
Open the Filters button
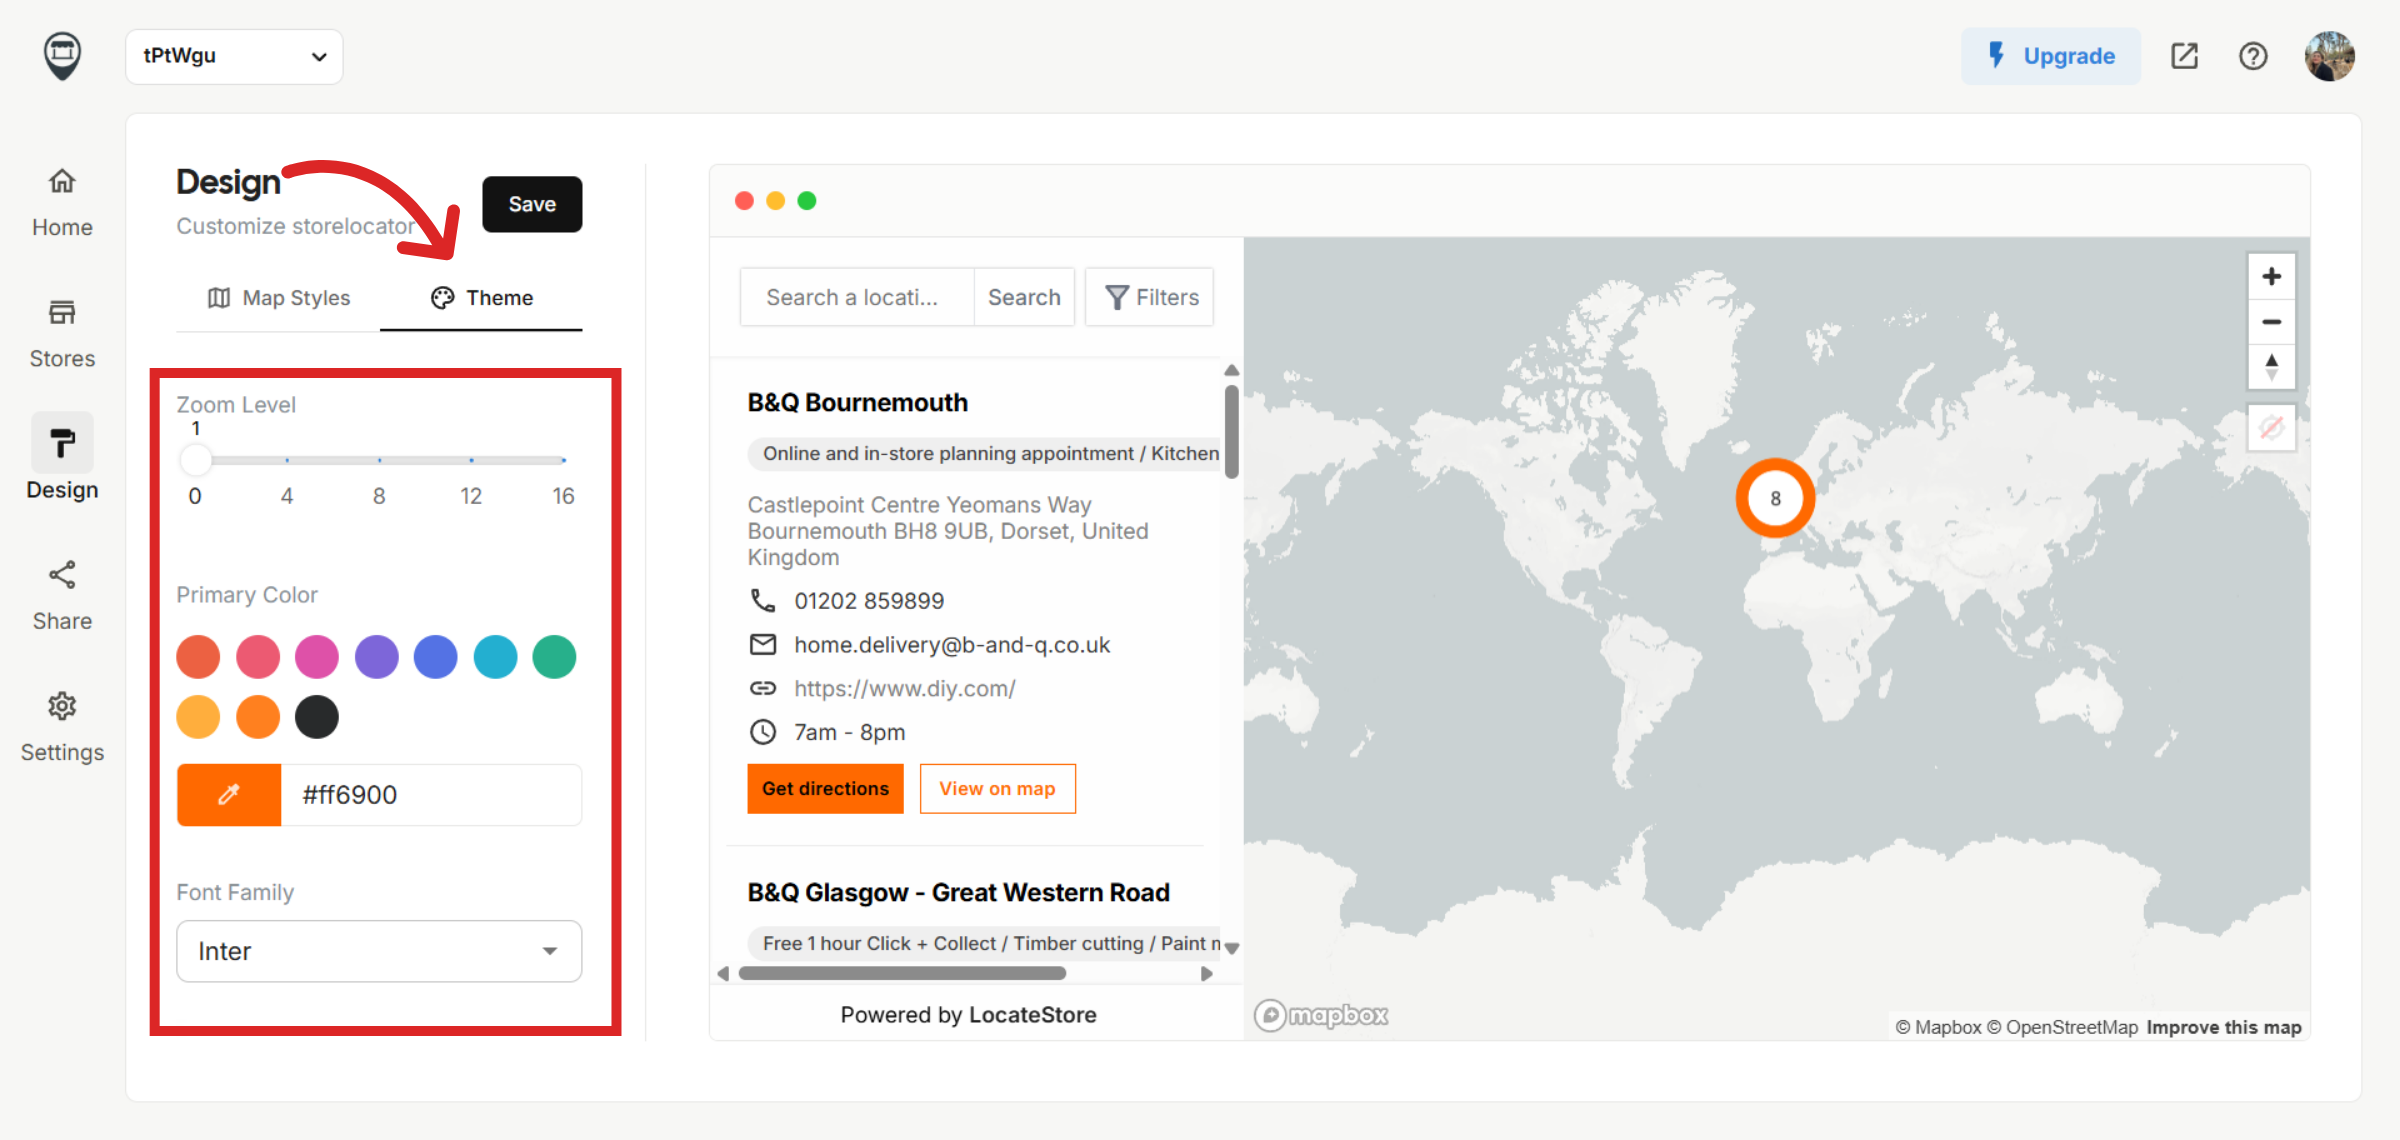[1150, 297]
